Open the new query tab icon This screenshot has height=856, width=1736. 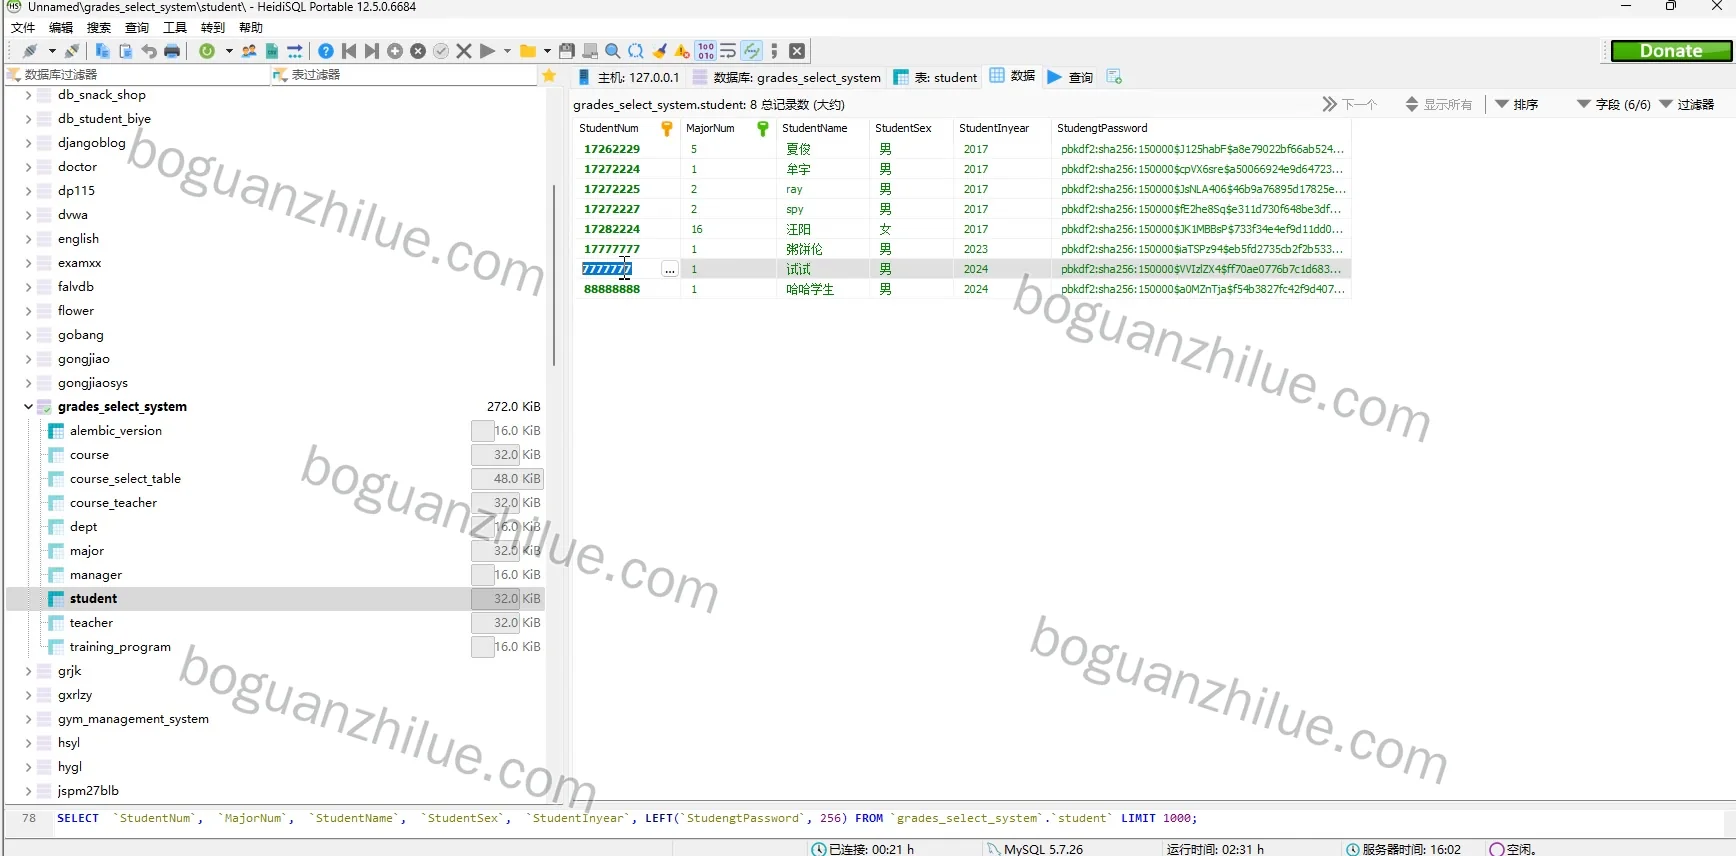click(x=1114, y=77)
